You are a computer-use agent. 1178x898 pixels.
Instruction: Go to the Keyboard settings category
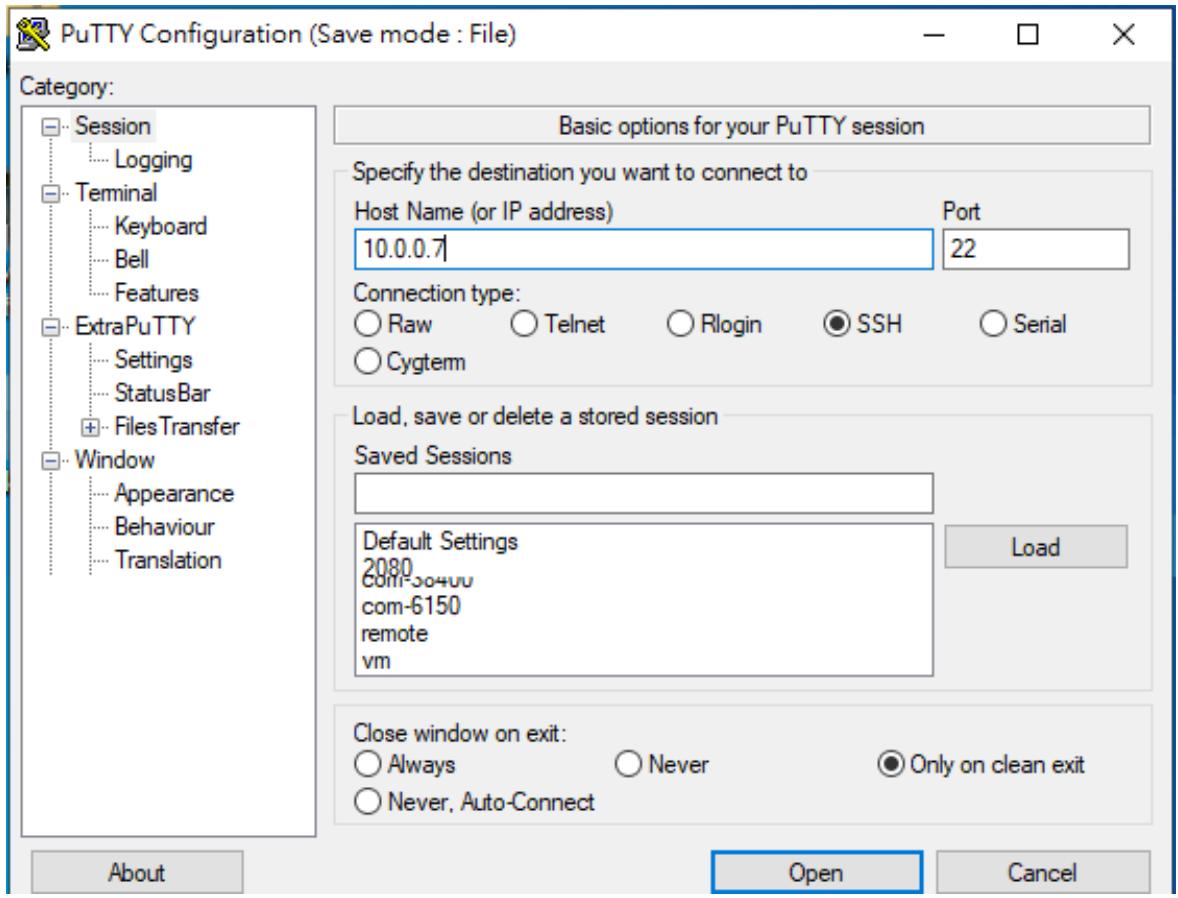[161, 226]
